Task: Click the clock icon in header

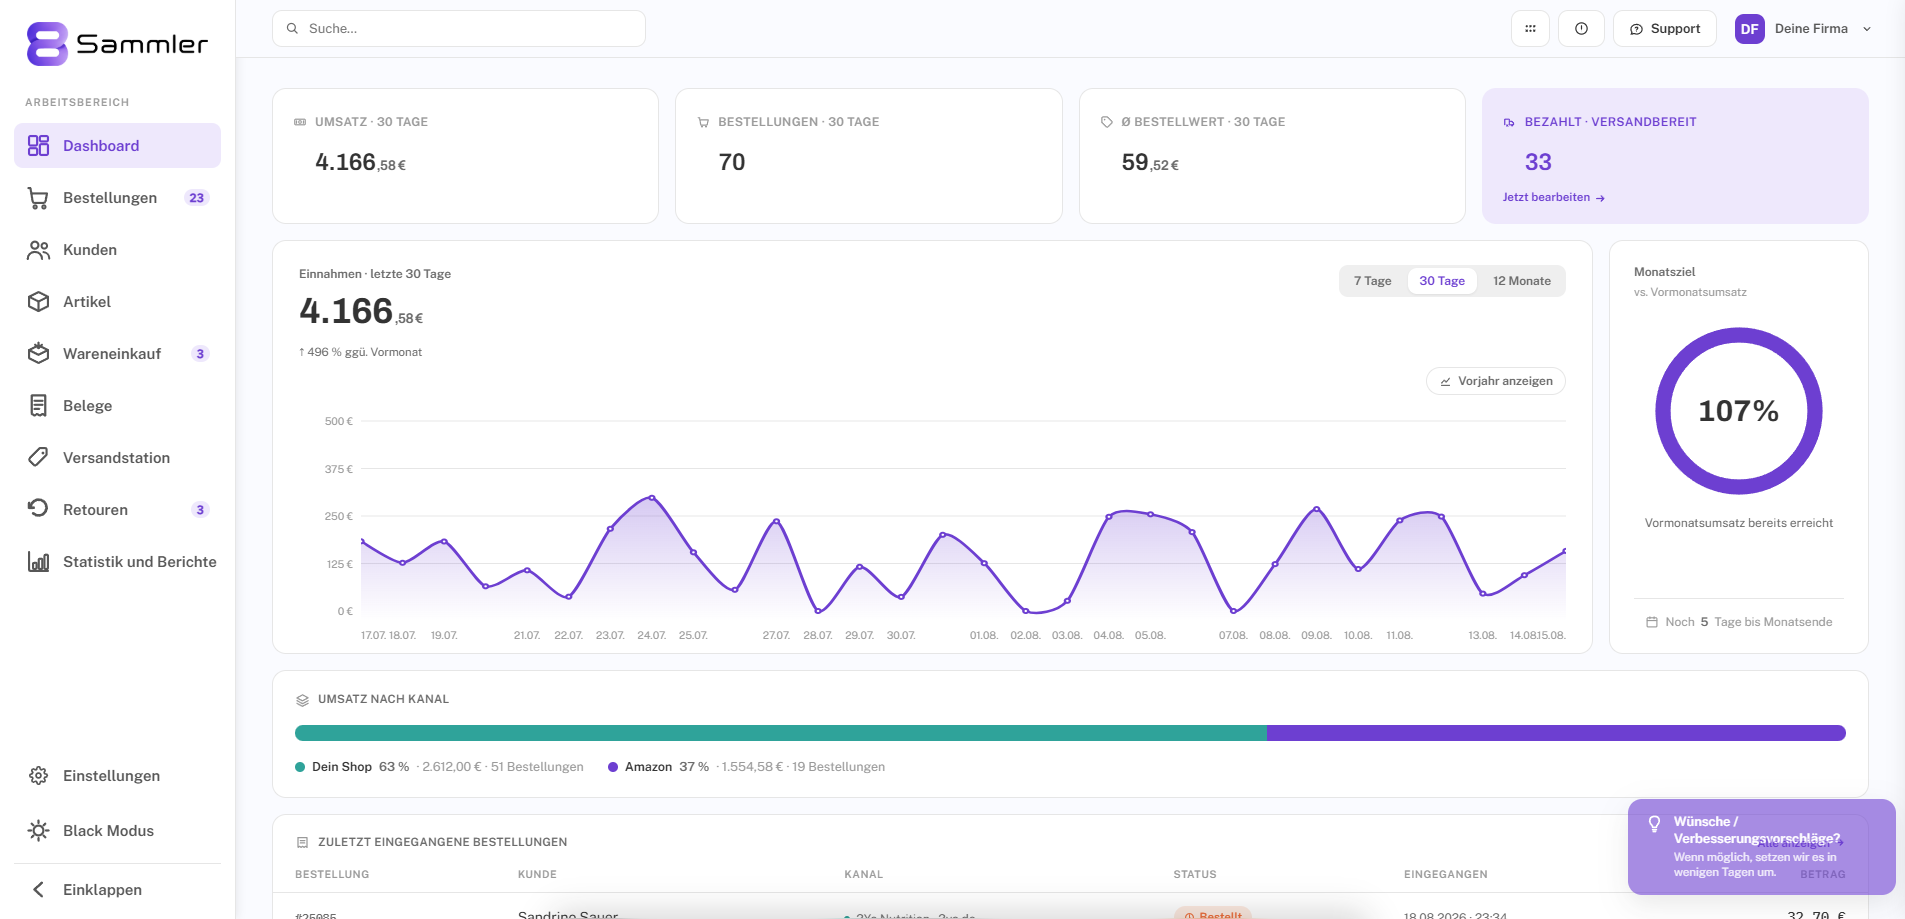Action: click(1581, 29)
